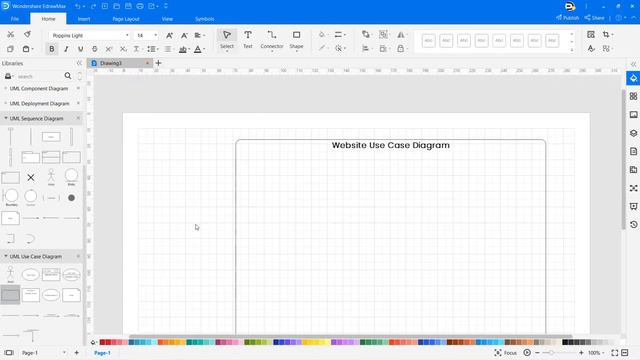Image resolution: width=640 pixels, height=360 pixels.
Task: Decrease font size with the A- icon
Action: point(184,36)
